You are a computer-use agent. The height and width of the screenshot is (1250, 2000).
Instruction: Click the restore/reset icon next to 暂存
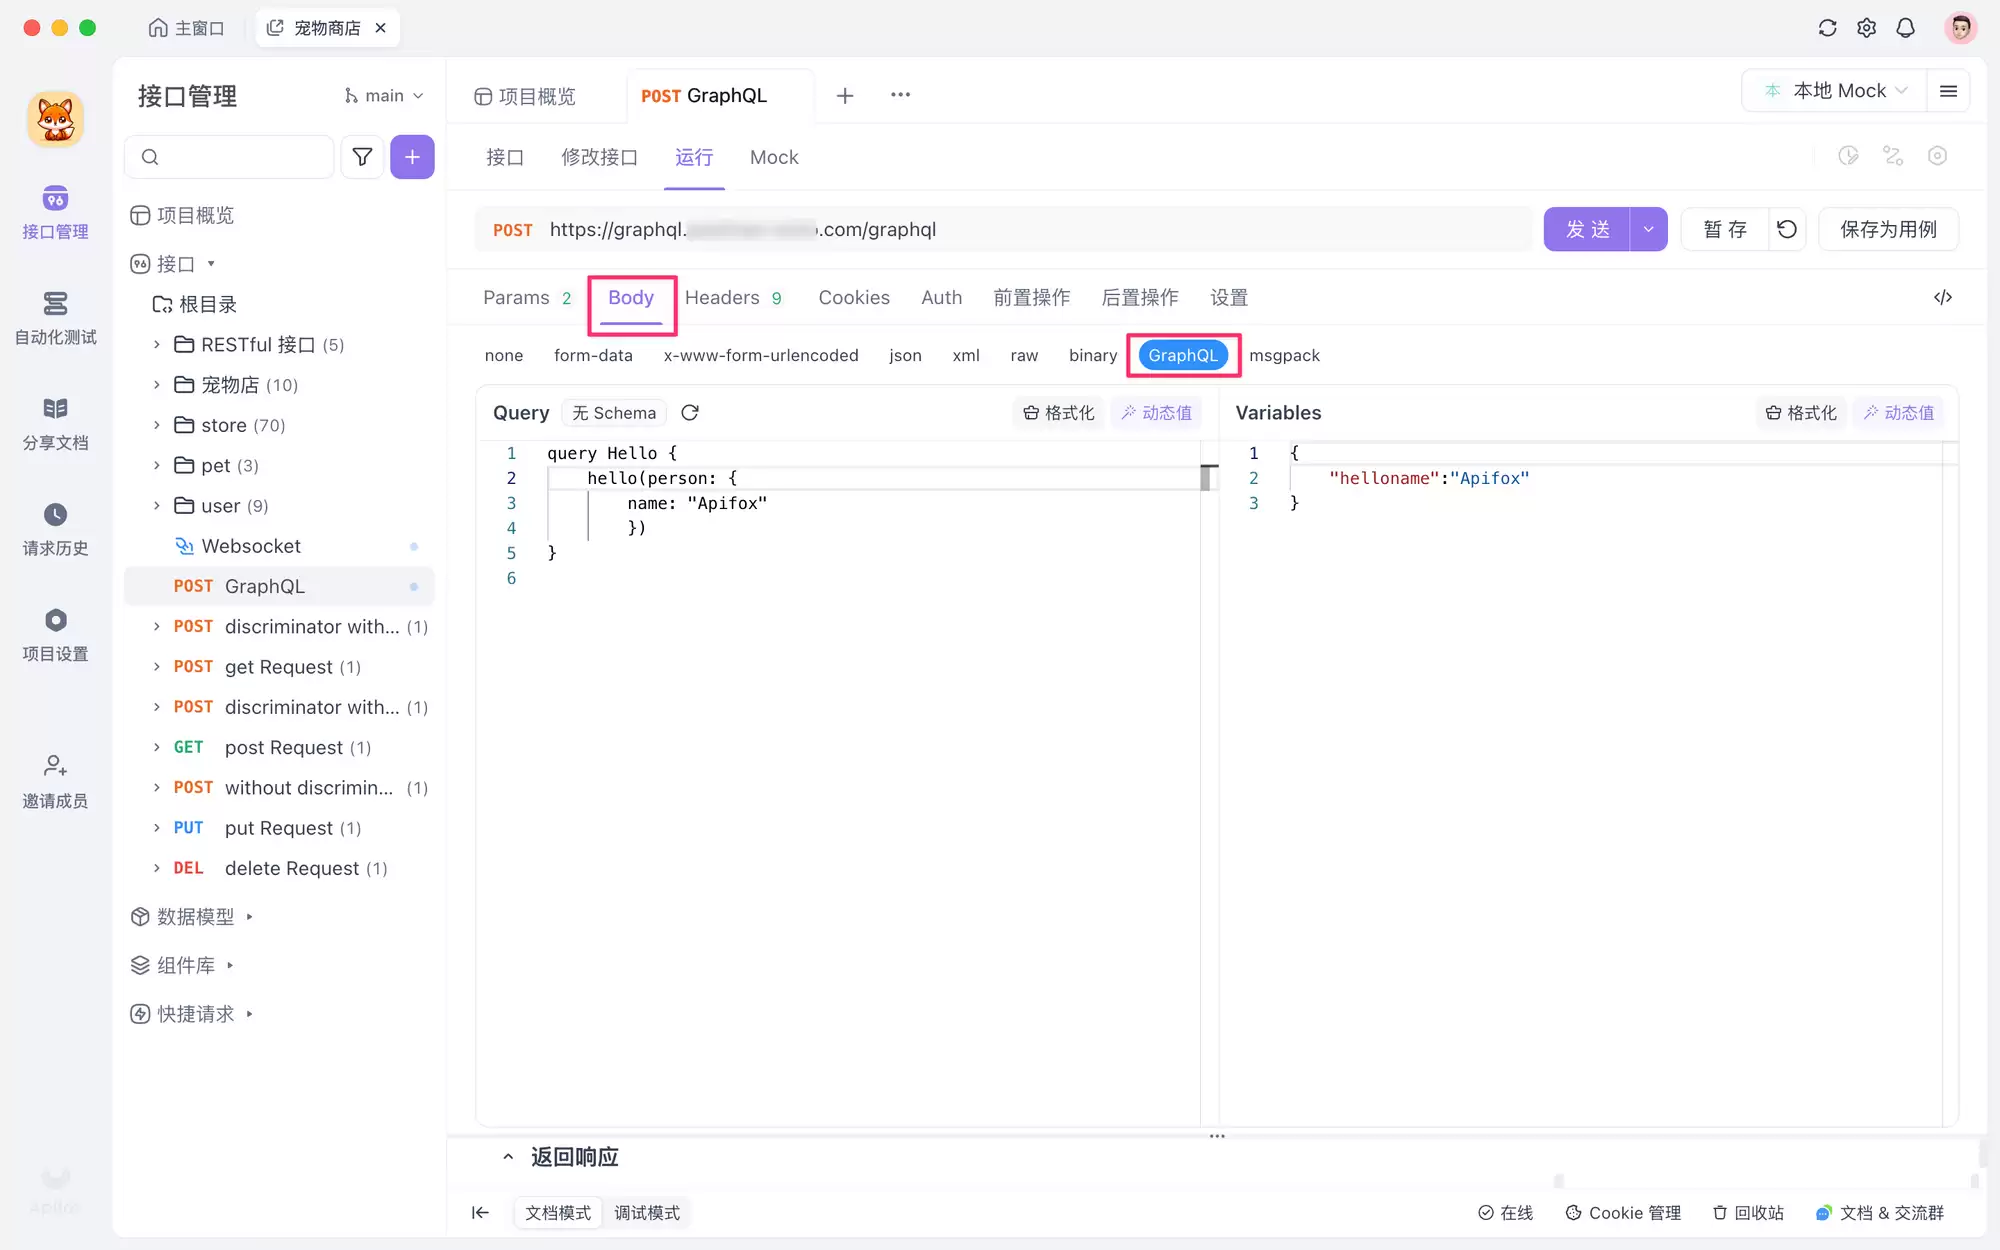coord(1787,229)
